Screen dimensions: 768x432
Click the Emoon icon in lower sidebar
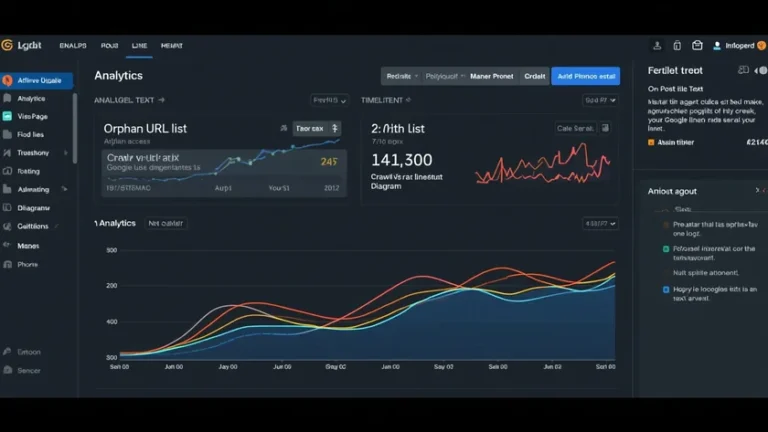click(7, 352)
